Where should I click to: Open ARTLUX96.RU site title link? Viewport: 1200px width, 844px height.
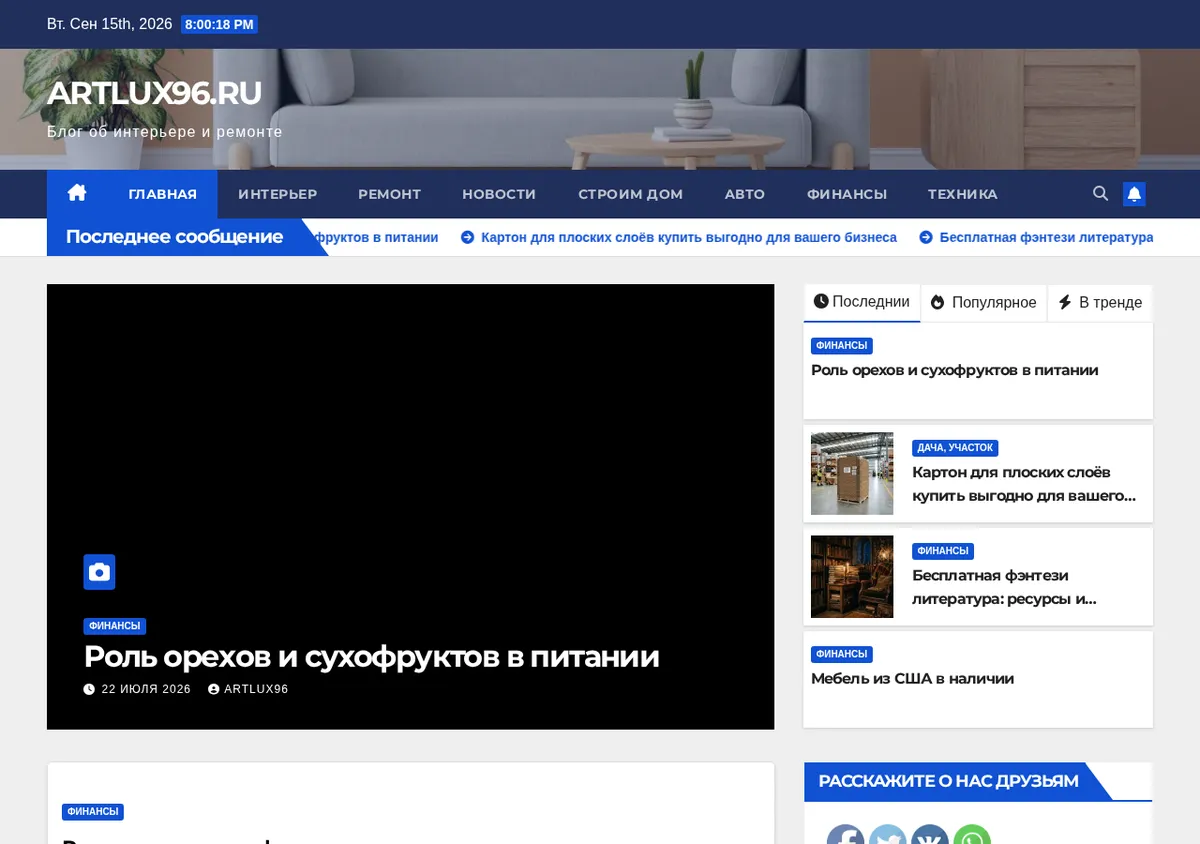[154, 93]
